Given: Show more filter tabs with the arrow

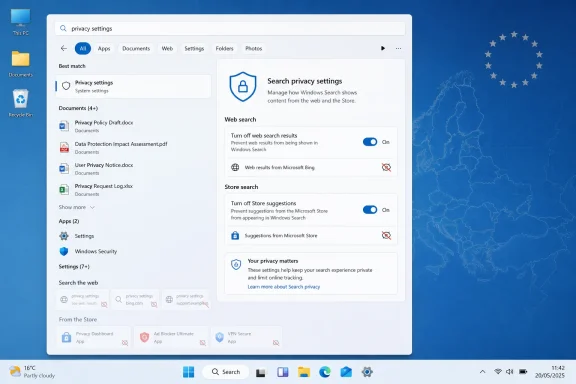Looking at the screenshot, I should 383,48.
